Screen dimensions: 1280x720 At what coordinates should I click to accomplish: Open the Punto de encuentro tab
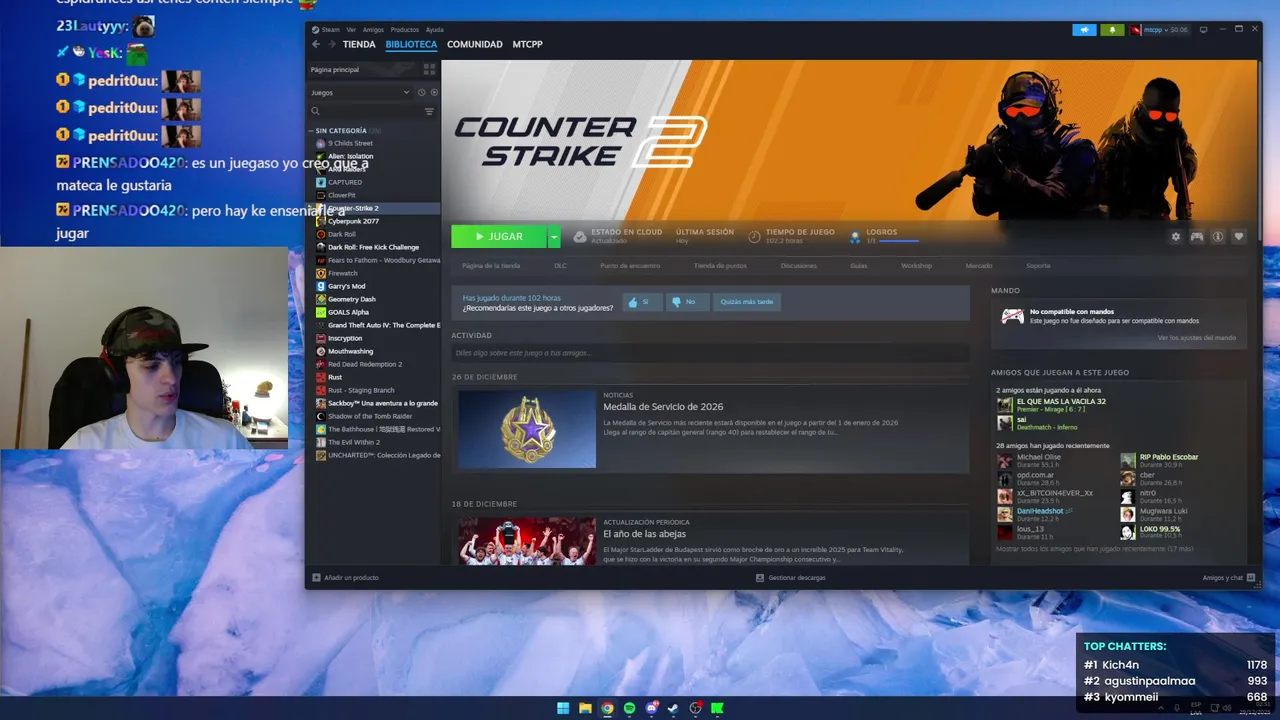click(x=630, y=266)
